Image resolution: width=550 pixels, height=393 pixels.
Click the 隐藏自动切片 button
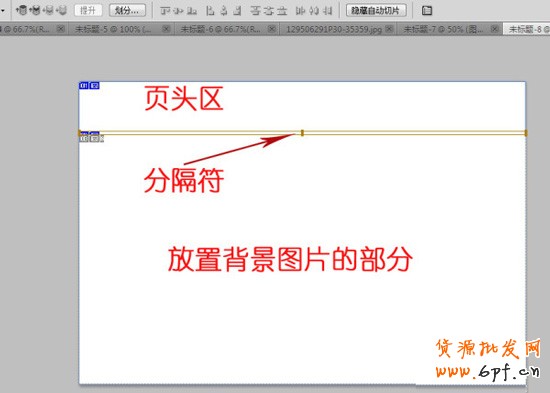(376, 10)
